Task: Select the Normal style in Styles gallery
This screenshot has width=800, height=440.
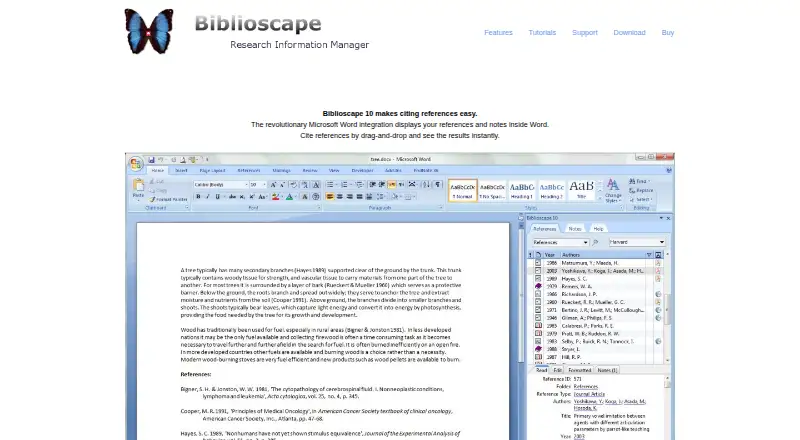Action: pos(463,190)
